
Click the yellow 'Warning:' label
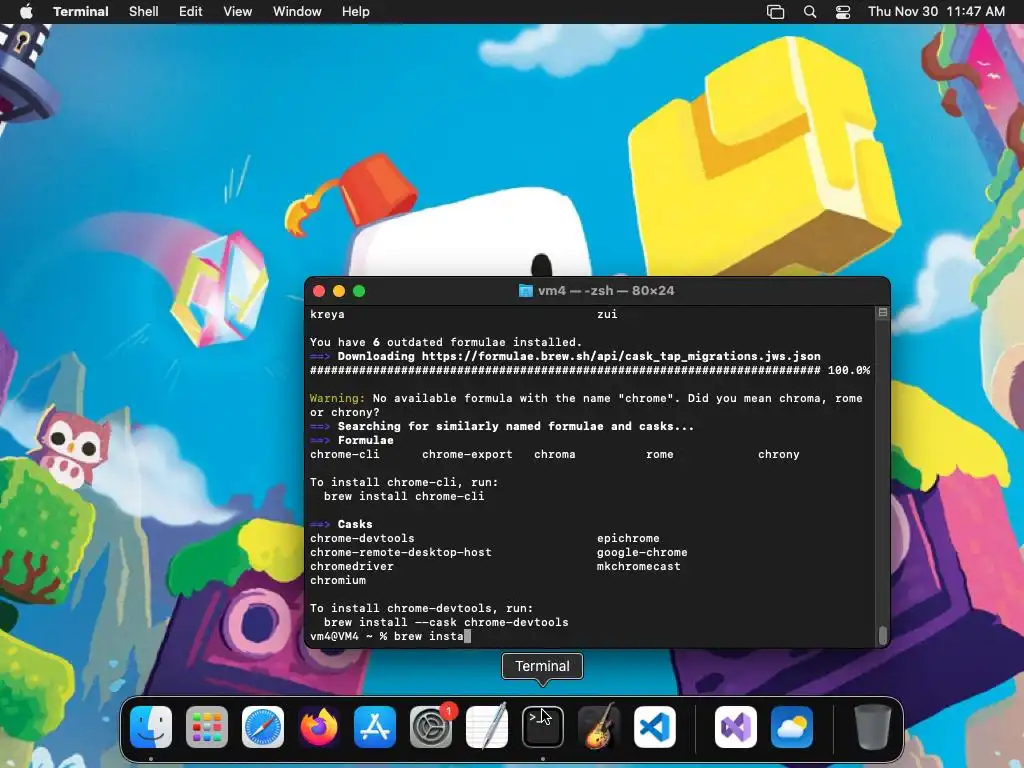[x=338, y=398]
